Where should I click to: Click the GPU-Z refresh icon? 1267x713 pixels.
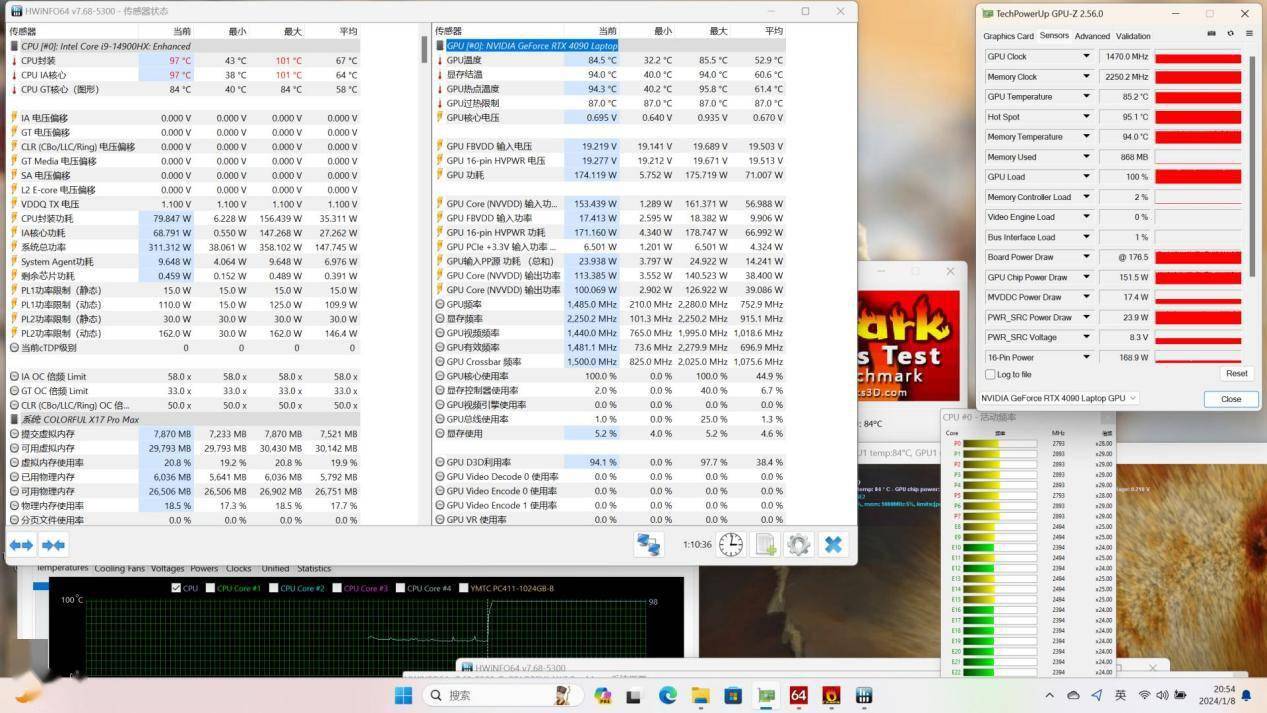1231,35
